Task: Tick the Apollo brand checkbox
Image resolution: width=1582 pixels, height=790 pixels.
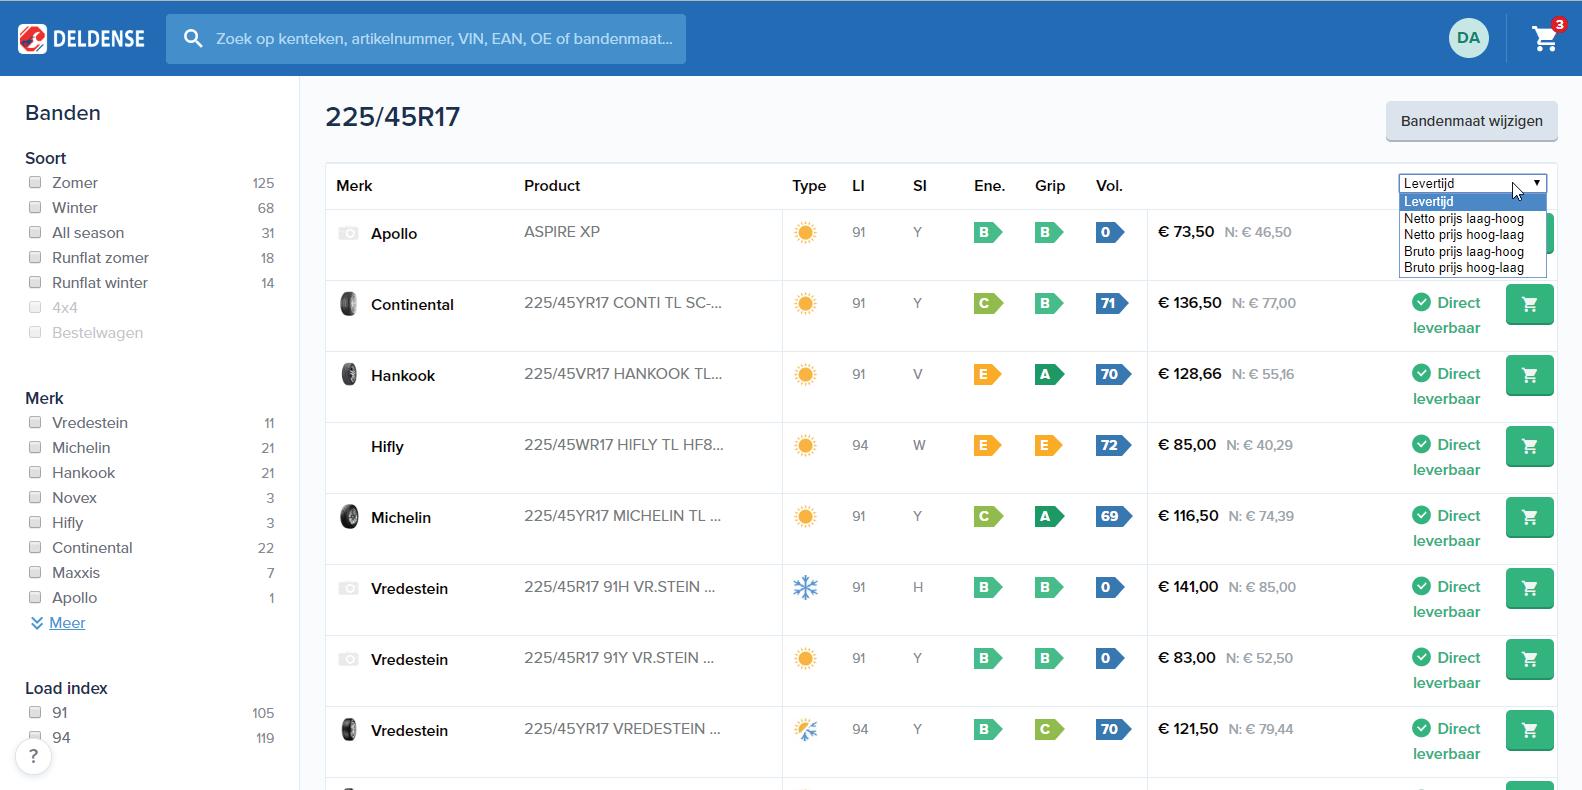Action: pyautogui.click(x=35, y=597)
